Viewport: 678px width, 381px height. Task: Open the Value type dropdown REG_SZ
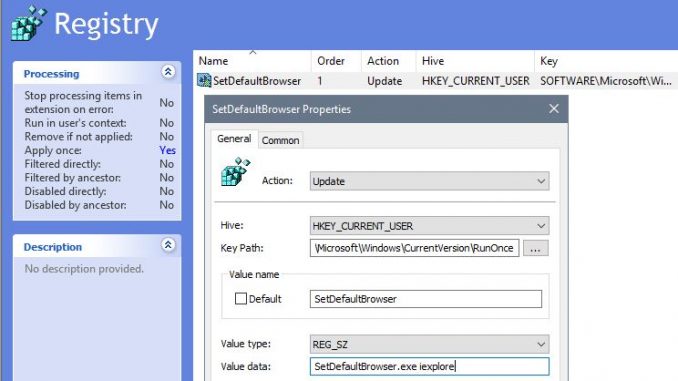point(429,344)
